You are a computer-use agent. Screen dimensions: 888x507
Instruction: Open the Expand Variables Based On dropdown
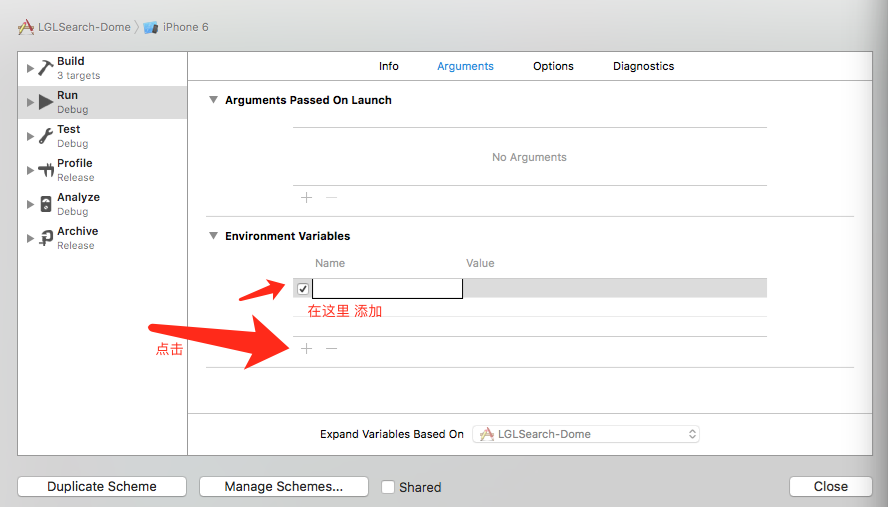tap(586, 434)
